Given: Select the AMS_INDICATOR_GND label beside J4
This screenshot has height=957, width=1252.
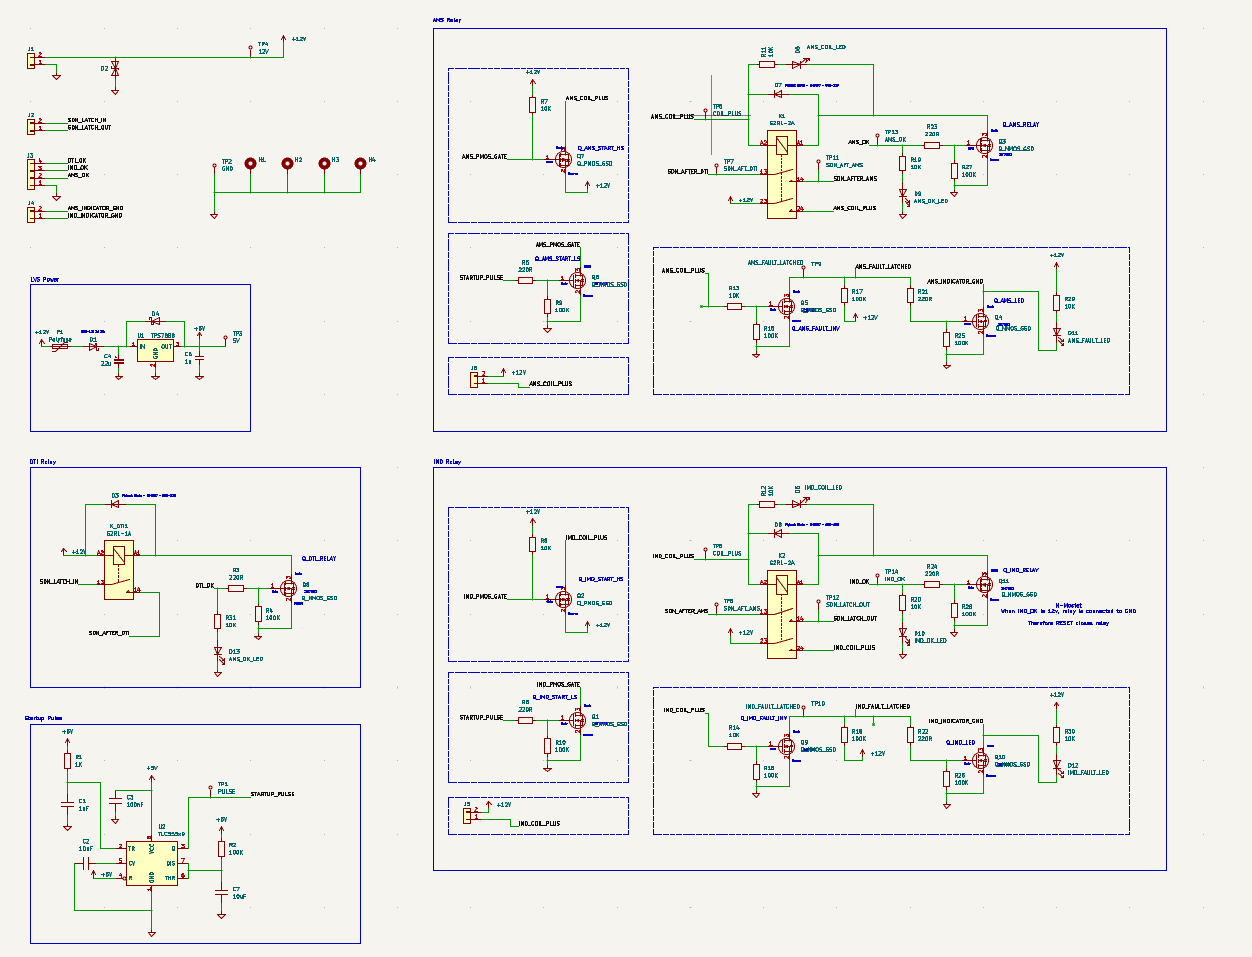Looking at the screenshot, I should (95, 208).
